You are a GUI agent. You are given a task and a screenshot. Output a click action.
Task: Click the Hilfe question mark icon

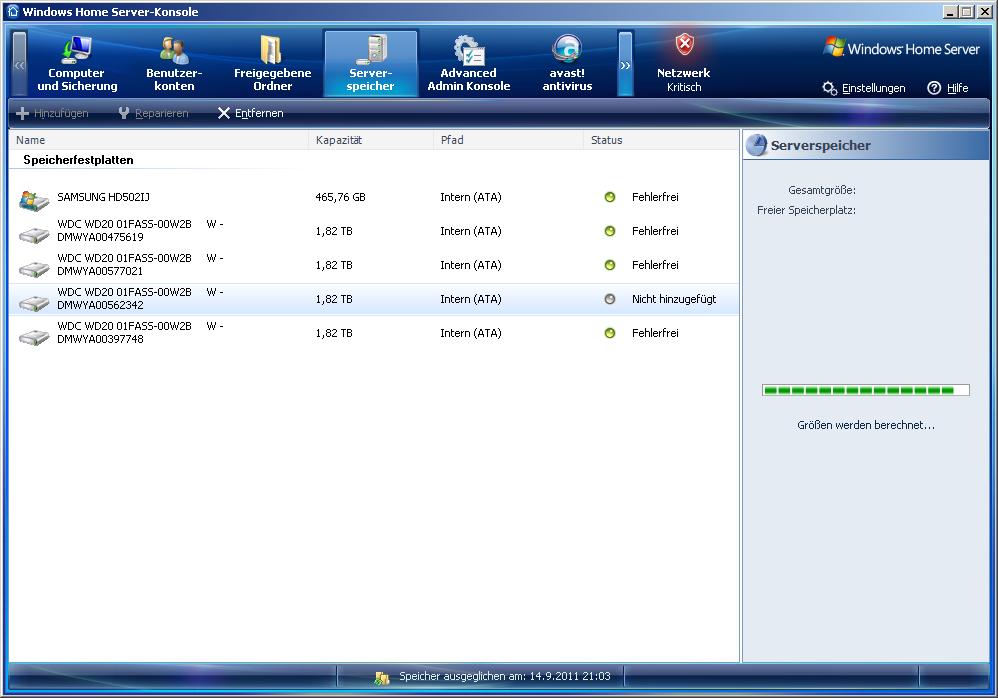point(934,88)
